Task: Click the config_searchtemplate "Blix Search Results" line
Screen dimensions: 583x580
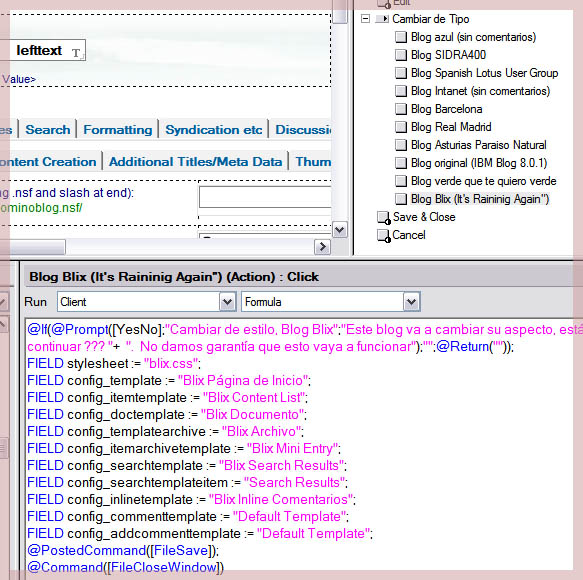Action: tap(187, 465)
